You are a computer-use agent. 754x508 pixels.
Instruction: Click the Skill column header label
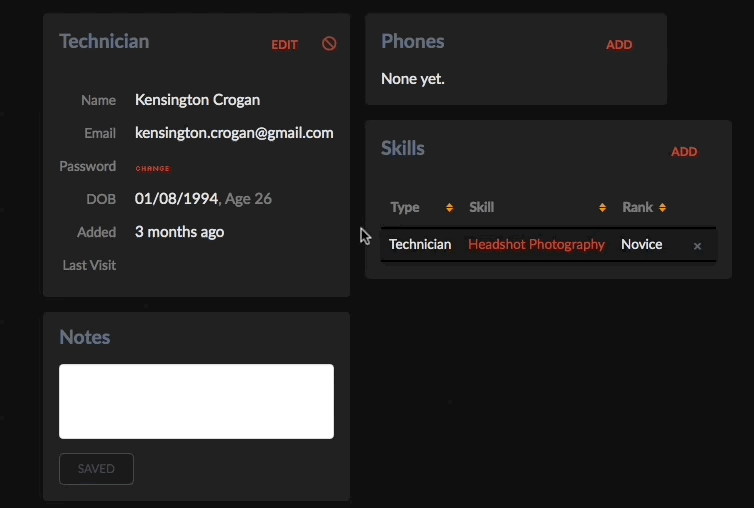coord(481,207)
